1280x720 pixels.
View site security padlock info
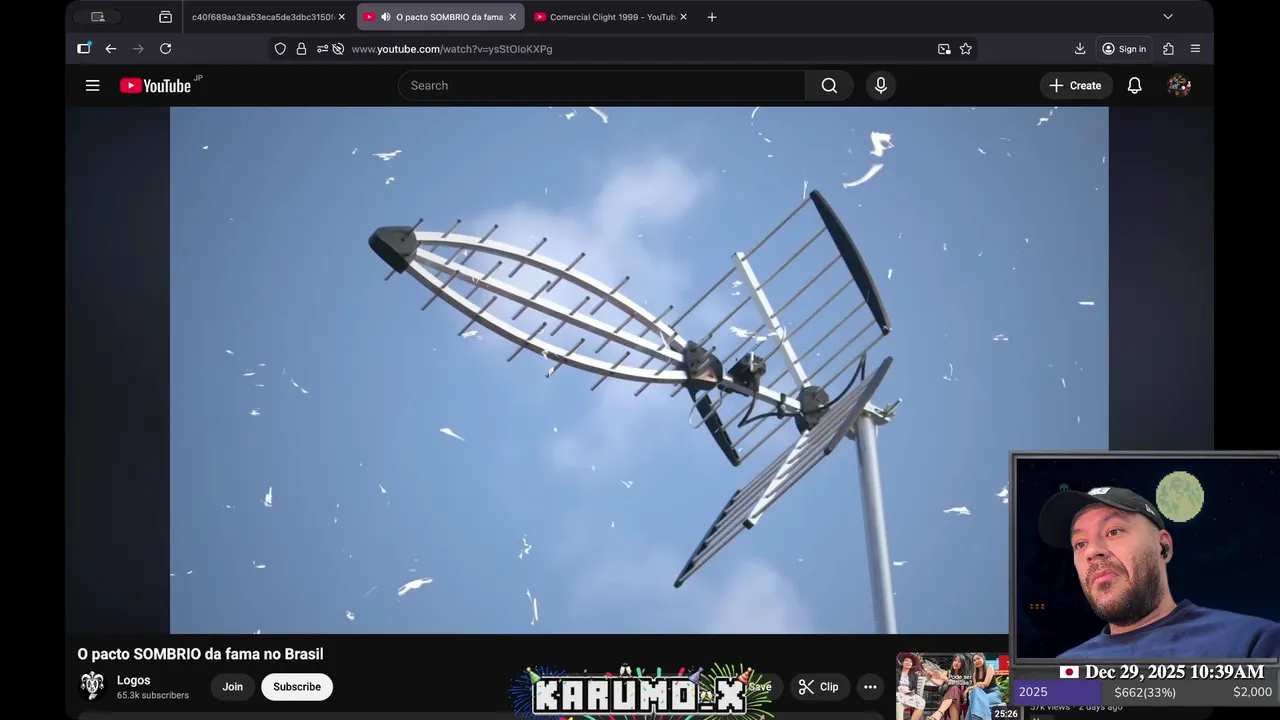[301, 49]
